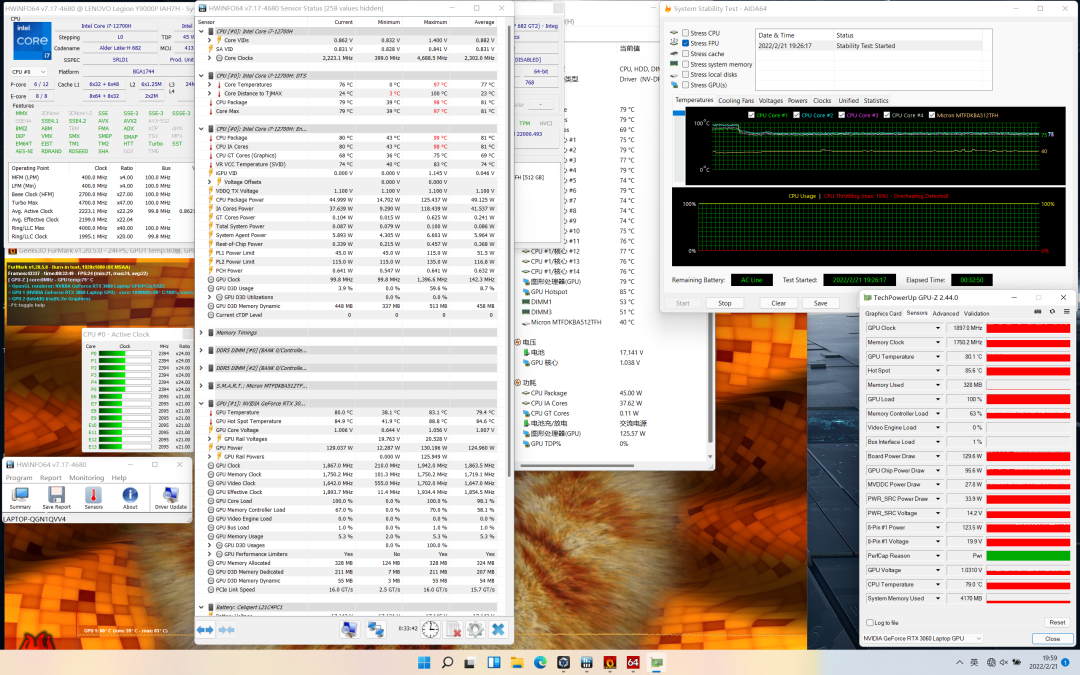Viewport: 1080px width, 675px height.
Task: Enable the Stress CPU checkbox
Action: [x=685, y=33]
